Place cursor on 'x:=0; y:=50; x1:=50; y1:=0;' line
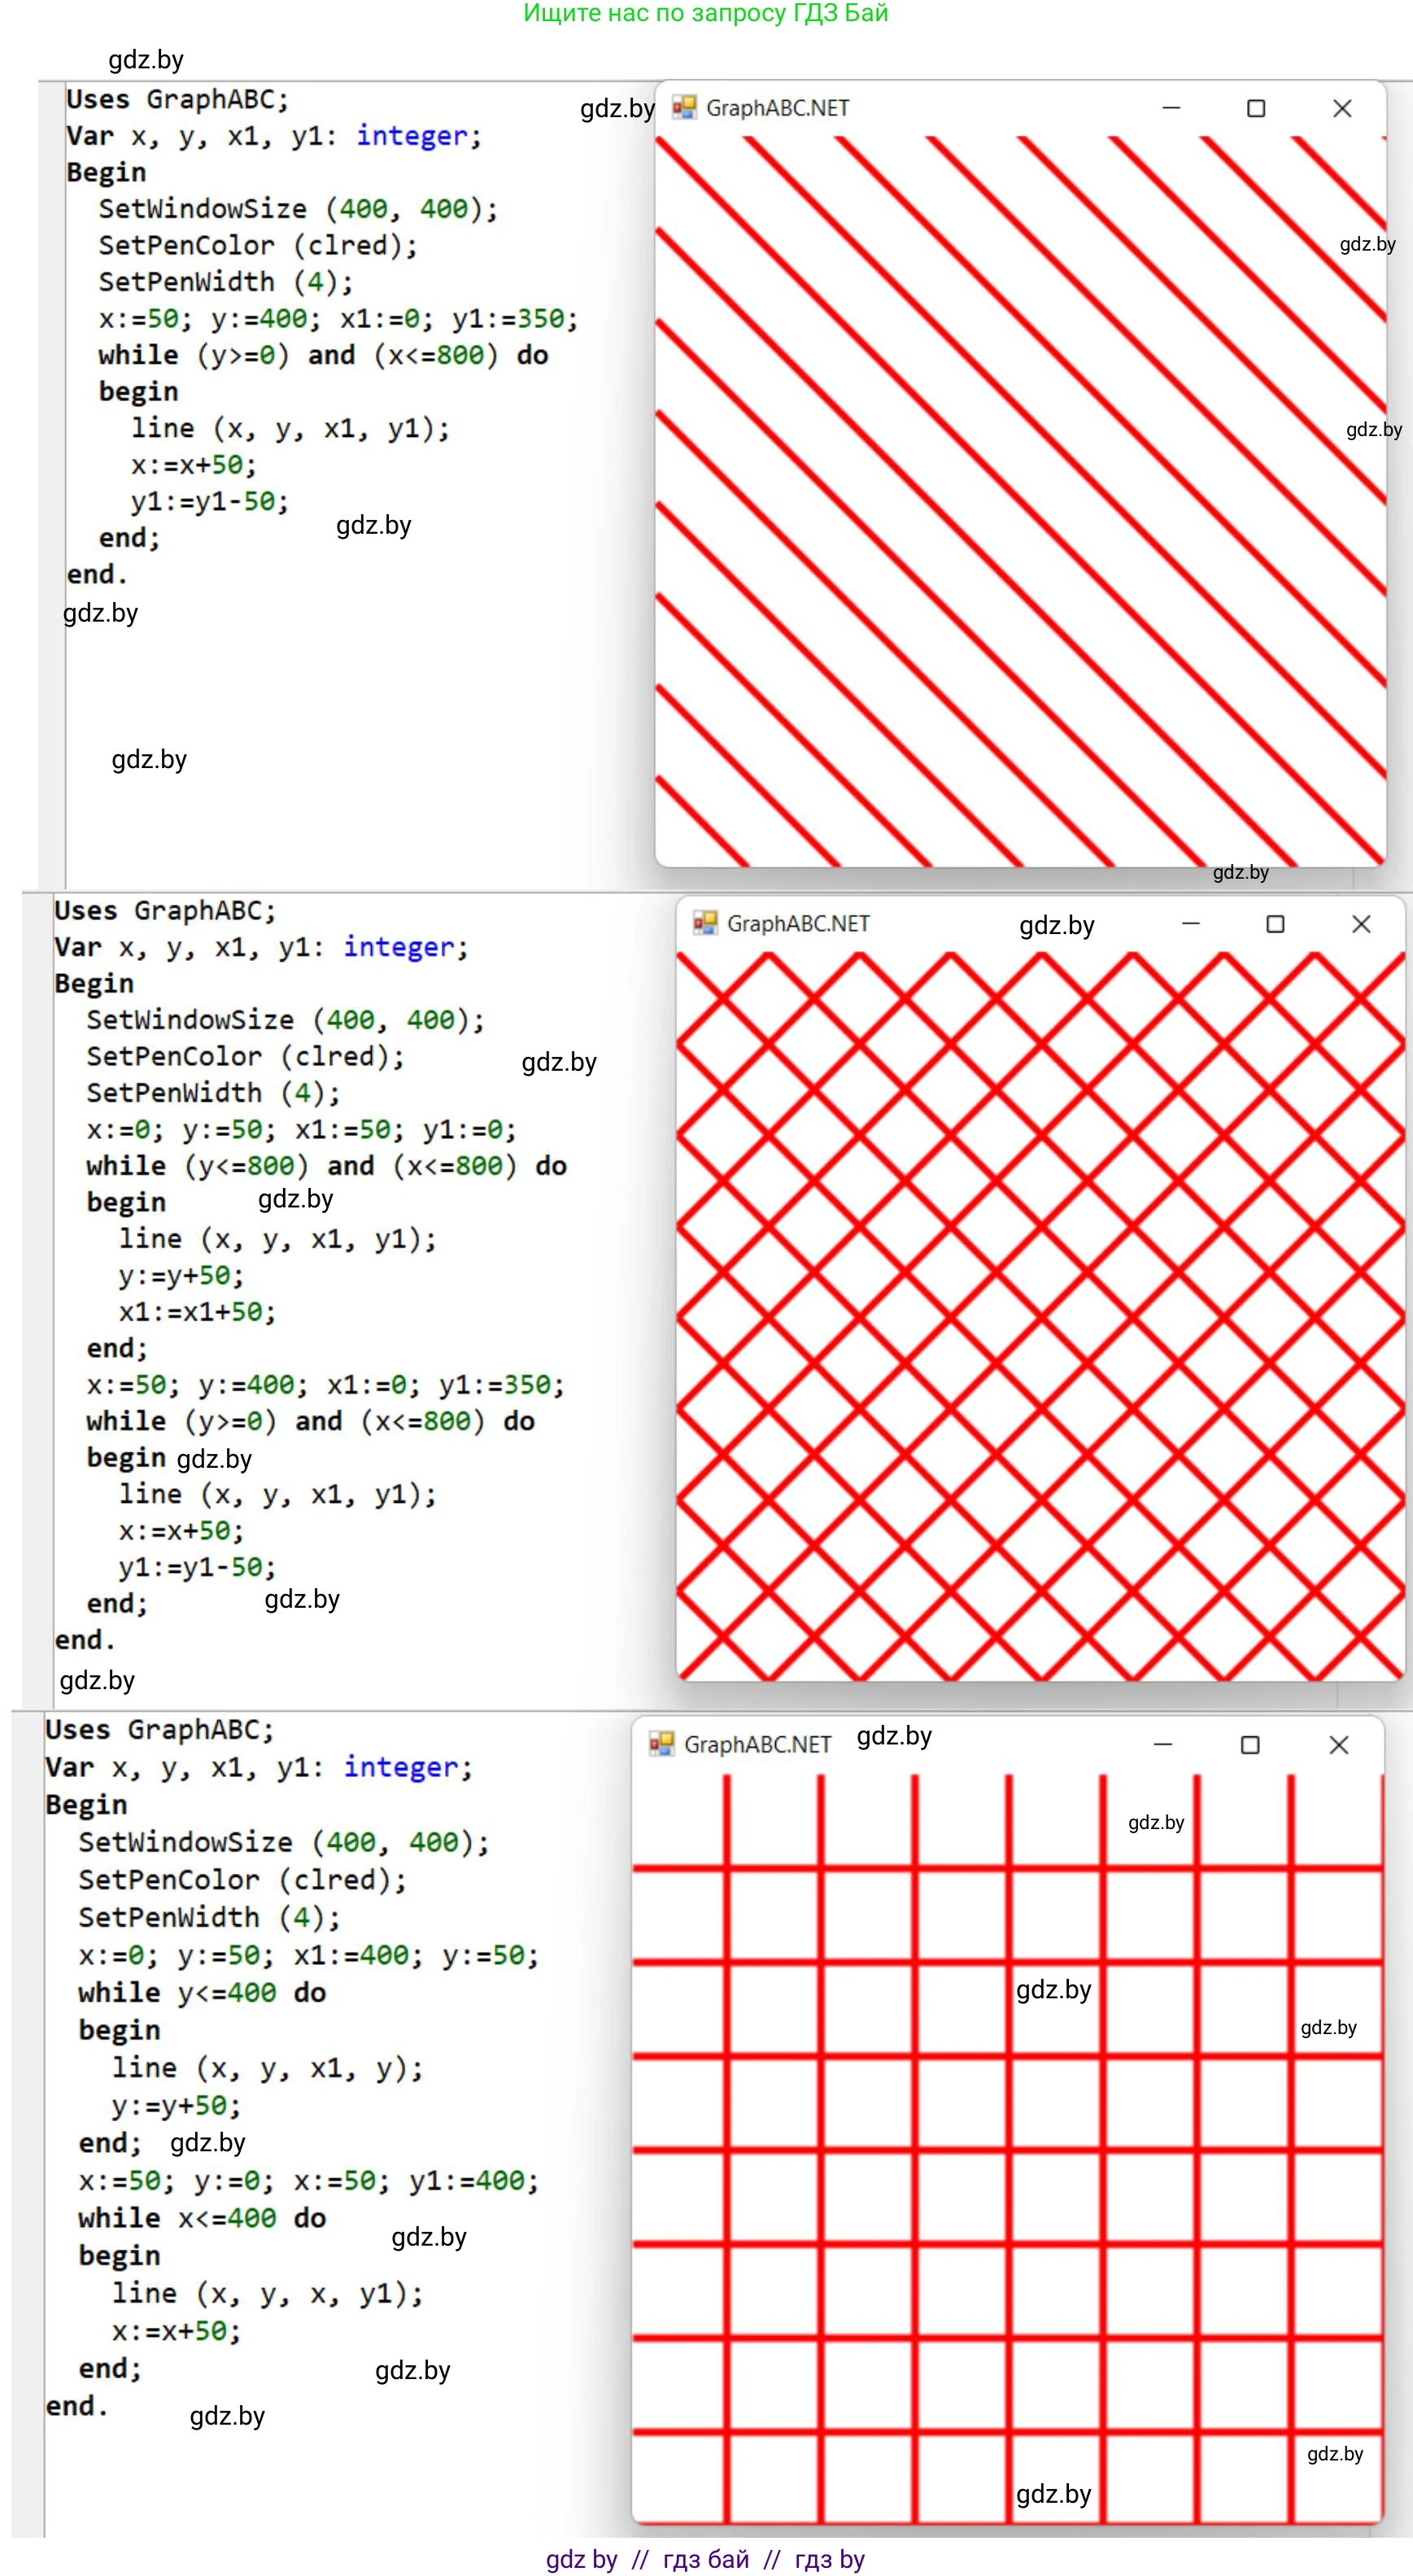Image resolution: width=1413 pixels, height=2576 pixels. [301, 1130]
